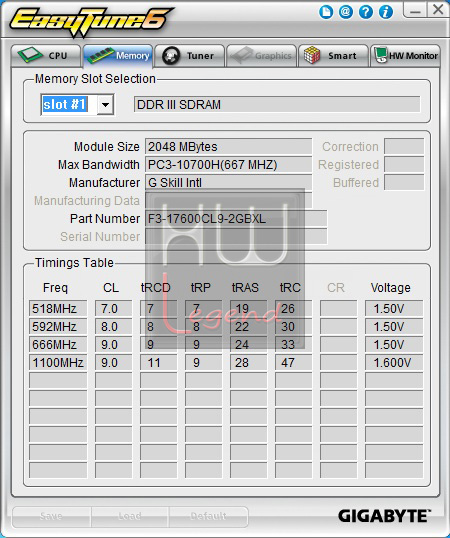
Task: Click the GIGABYTE logo
Action: [x=384, y=516]
